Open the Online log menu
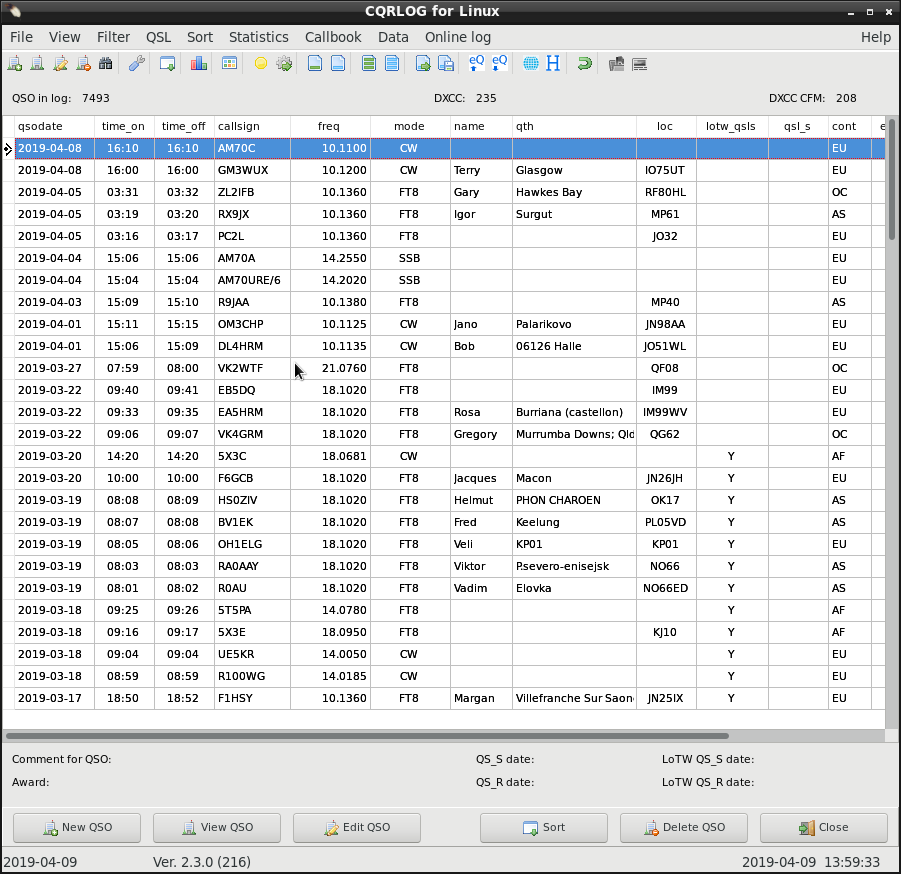The height and width of the screenshot is (874, 901). [x=458, y=37]
